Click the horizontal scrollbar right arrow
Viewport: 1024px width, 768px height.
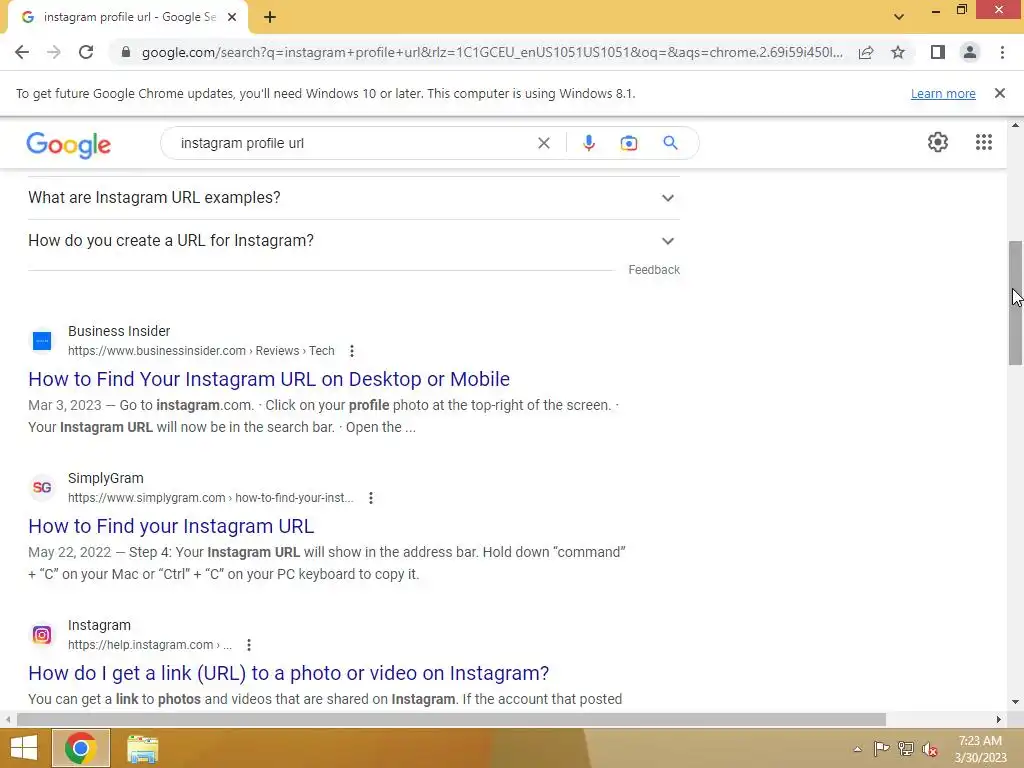(999, 720)
